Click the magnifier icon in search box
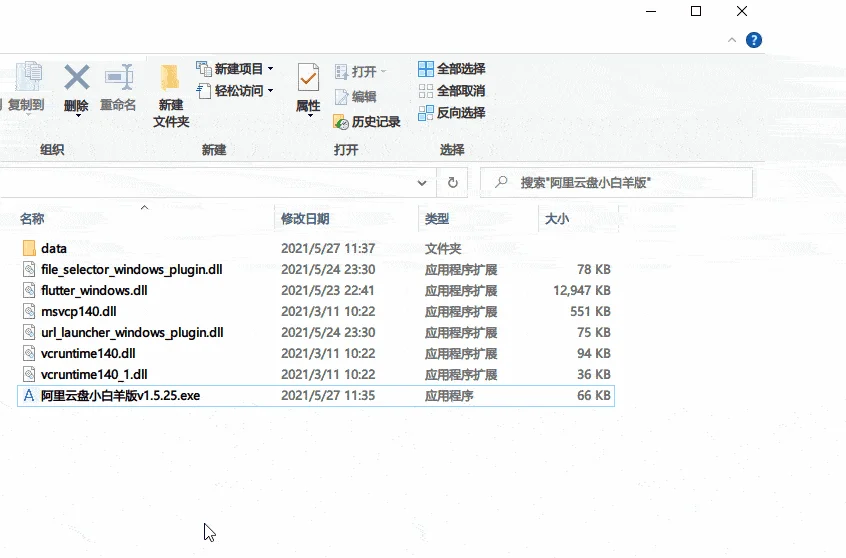The width and height of the screenshot is (846, 558). pos(501,182)
